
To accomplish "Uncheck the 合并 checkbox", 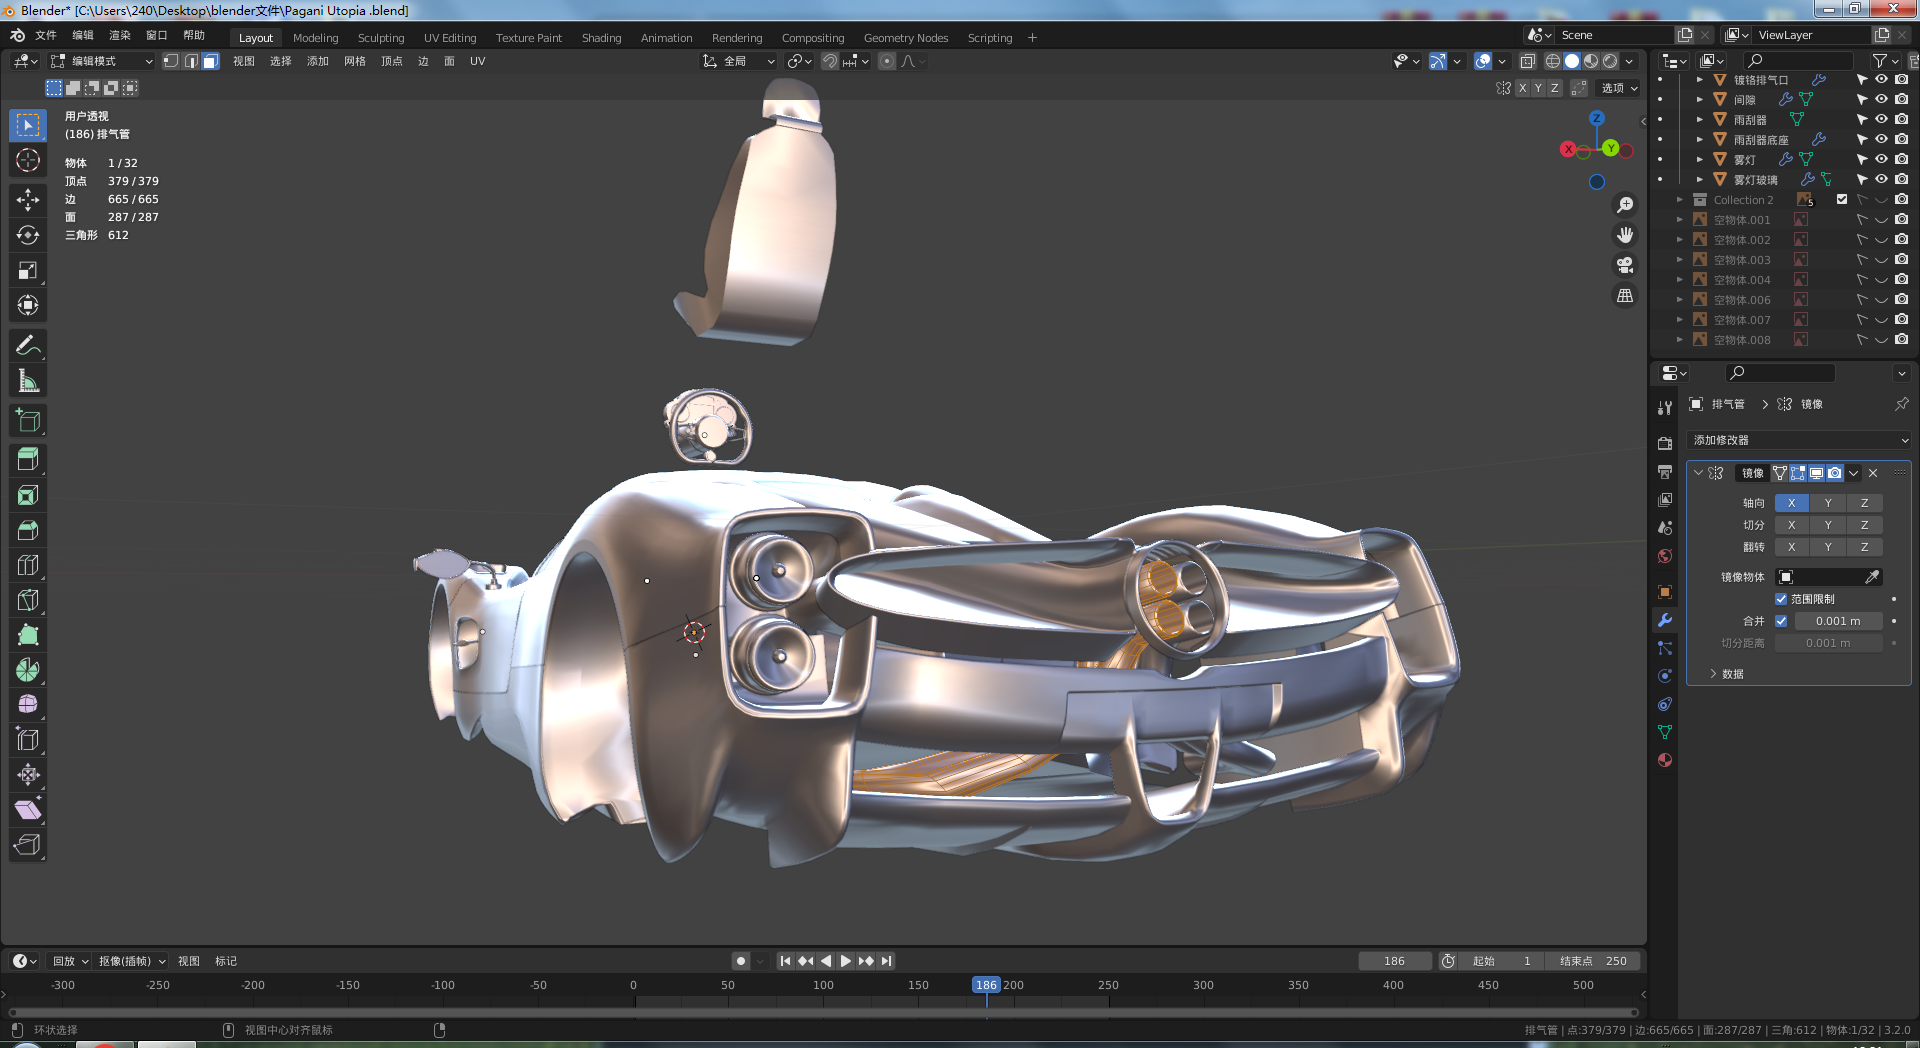I will [x=1781, y=621].
